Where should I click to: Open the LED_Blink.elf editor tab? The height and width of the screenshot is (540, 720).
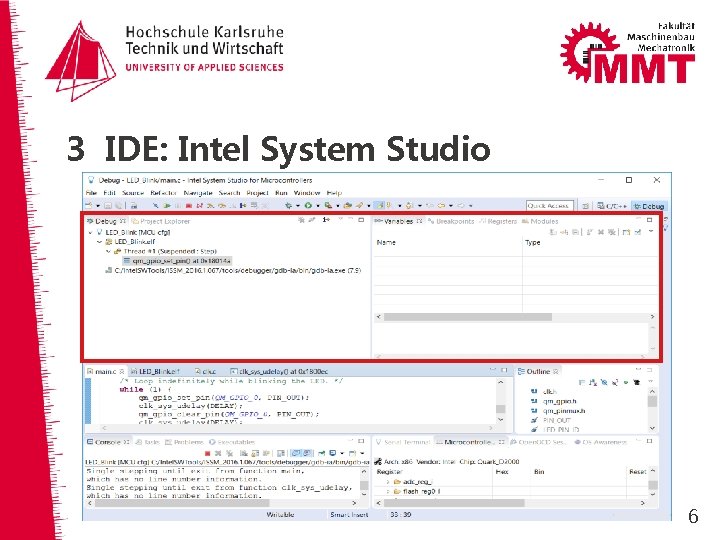point(155,371)
